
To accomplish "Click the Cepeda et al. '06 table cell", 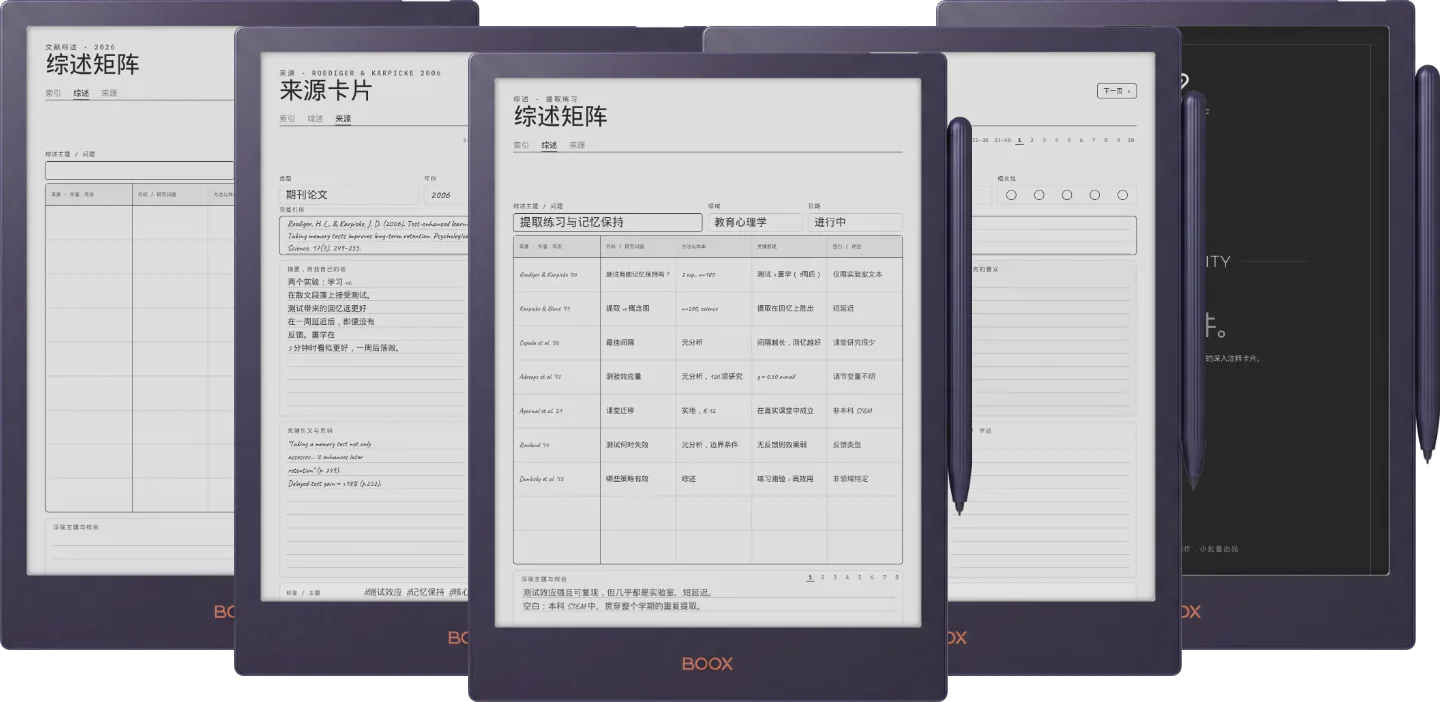I will (x=557, y=342).
